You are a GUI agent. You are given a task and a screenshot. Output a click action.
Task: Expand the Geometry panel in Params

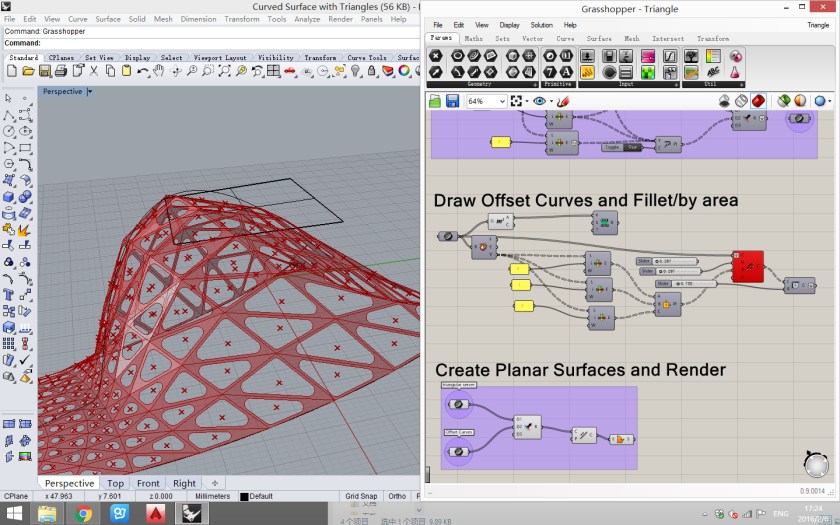coord(479,84)
